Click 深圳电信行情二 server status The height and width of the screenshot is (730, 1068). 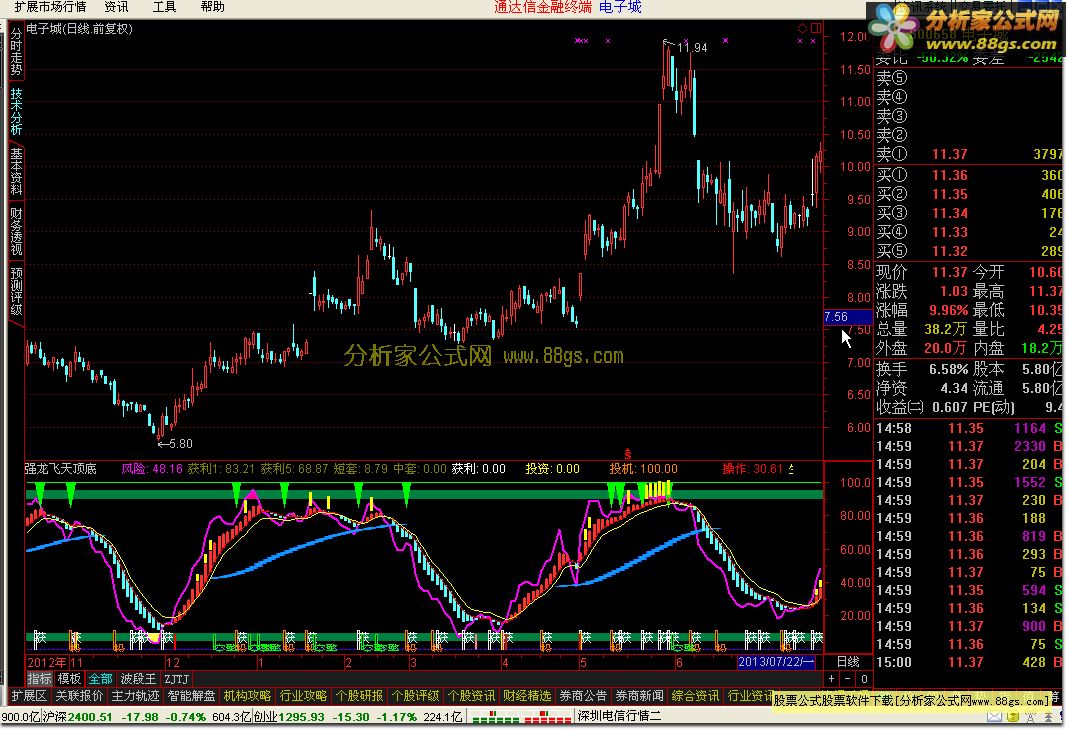pyautogui.click(x=619, y=716)
